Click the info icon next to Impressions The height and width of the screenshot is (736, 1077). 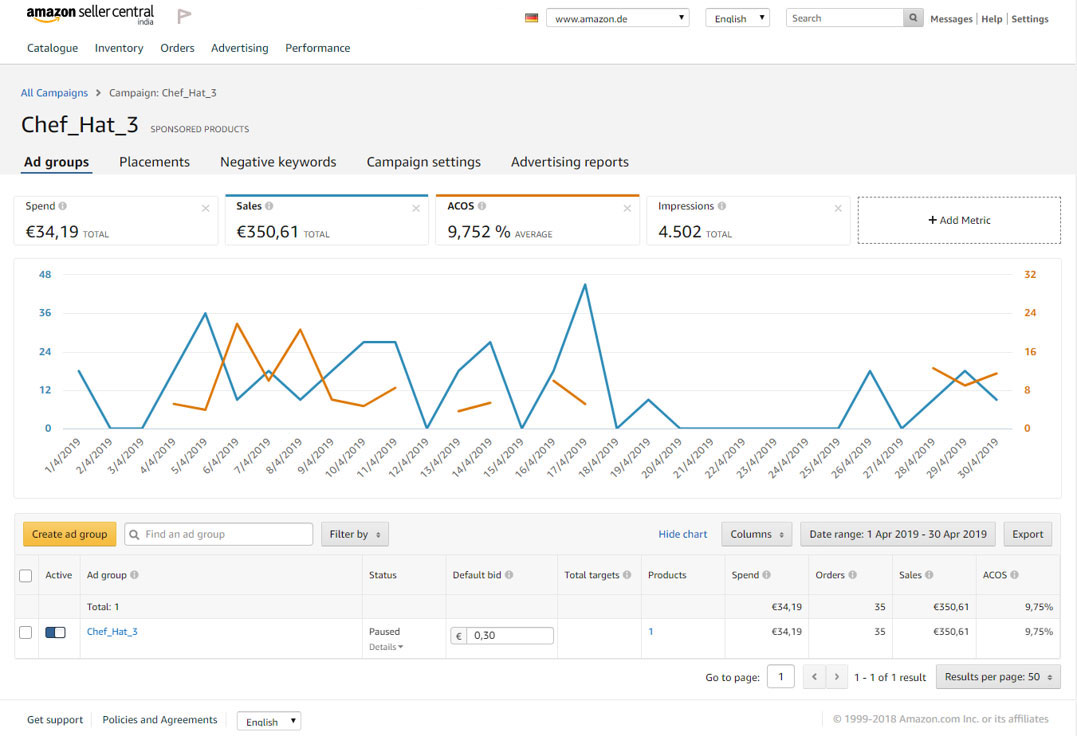coord(722,206)
